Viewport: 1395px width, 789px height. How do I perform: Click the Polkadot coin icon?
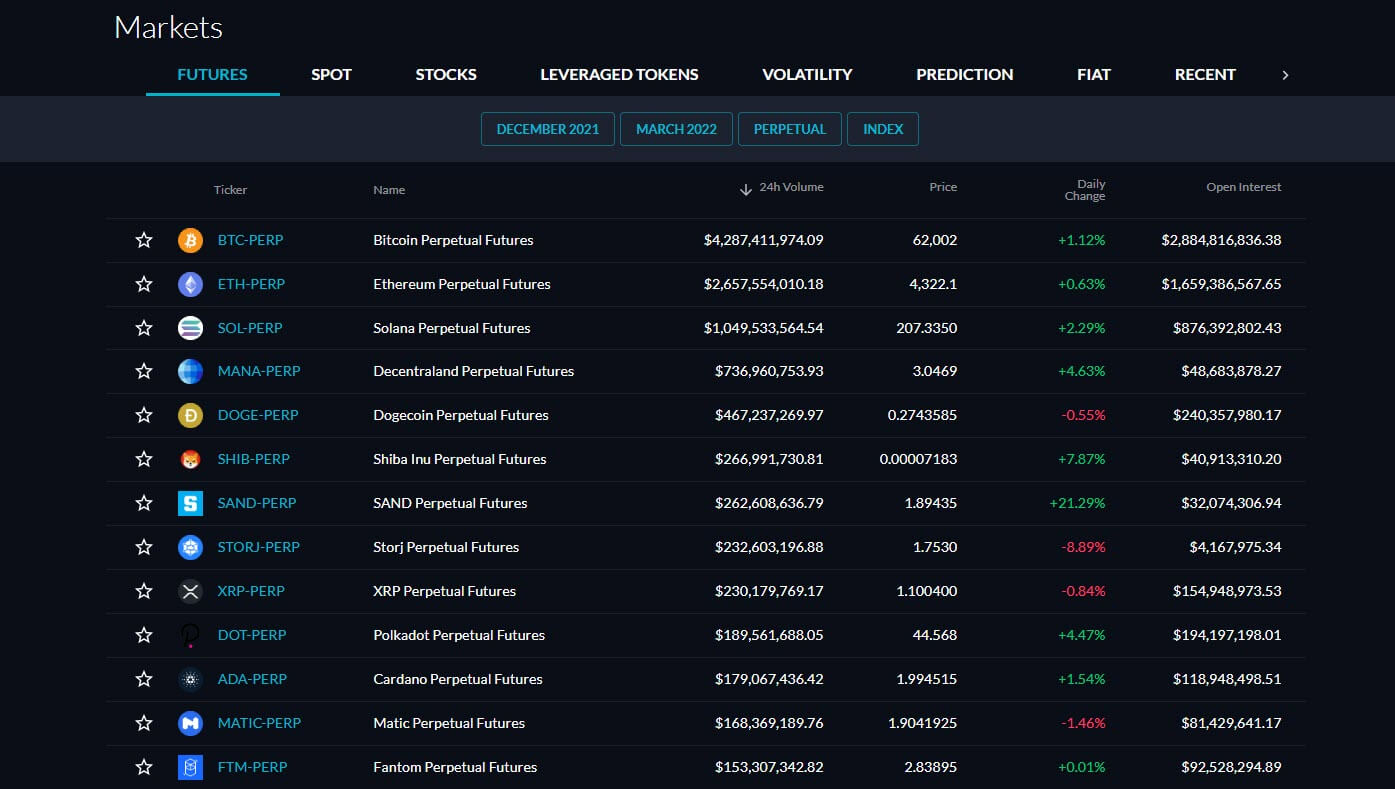tap(190, 635)
